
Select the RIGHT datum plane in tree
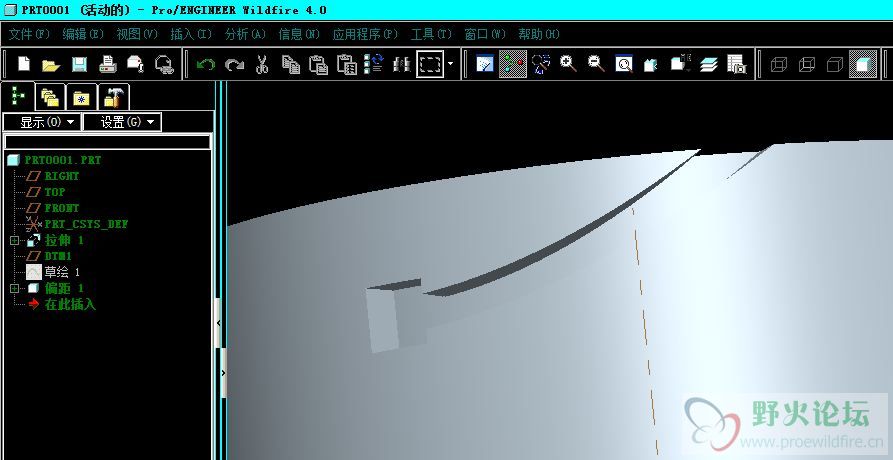coord(62,176)
